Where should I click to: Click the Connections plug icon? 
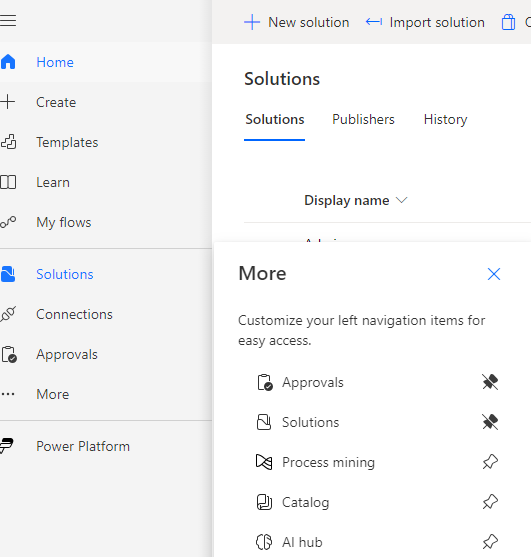tap(8, 314)
